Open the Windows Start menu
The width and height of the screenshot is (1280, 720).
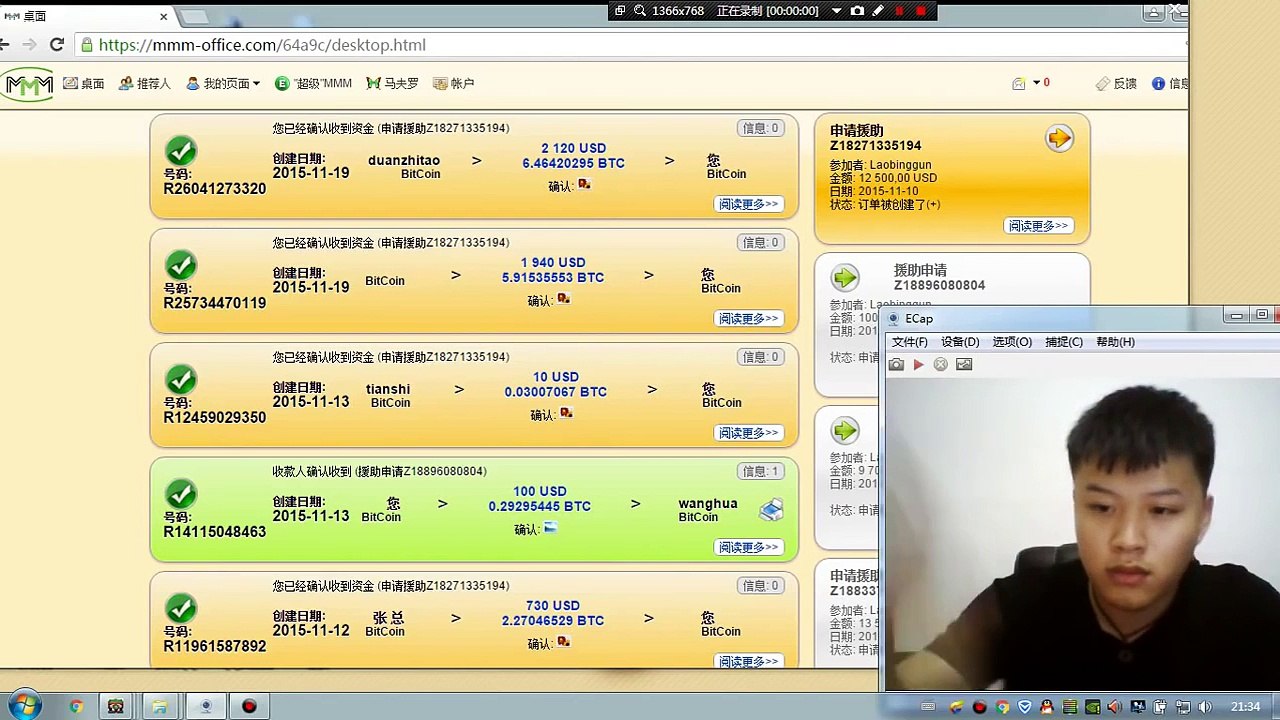click(x=24, y=706)
